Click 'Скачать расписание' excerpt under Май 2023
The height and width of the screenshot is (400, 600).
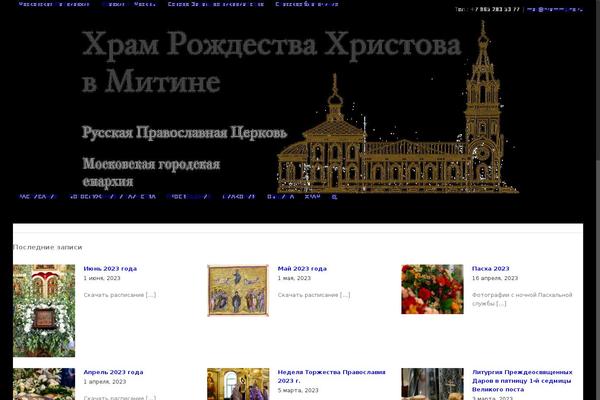tap(314, 295)
